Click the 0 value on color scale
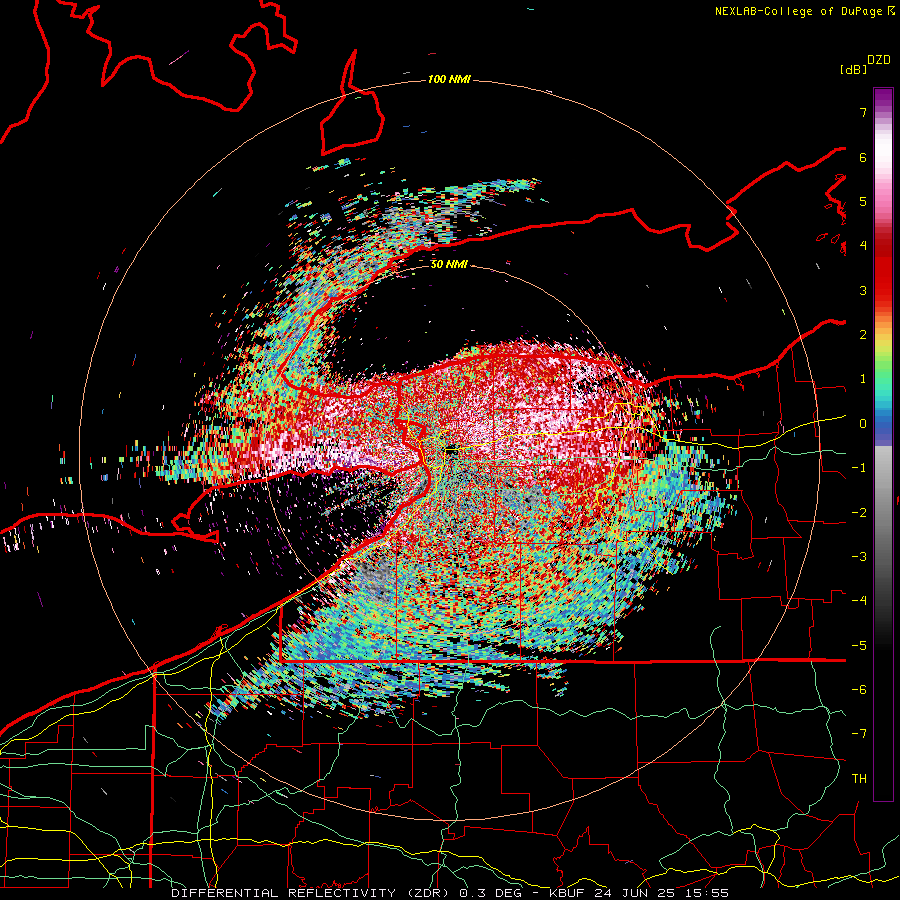Screen dimensions: 900x900 point(863,424)
